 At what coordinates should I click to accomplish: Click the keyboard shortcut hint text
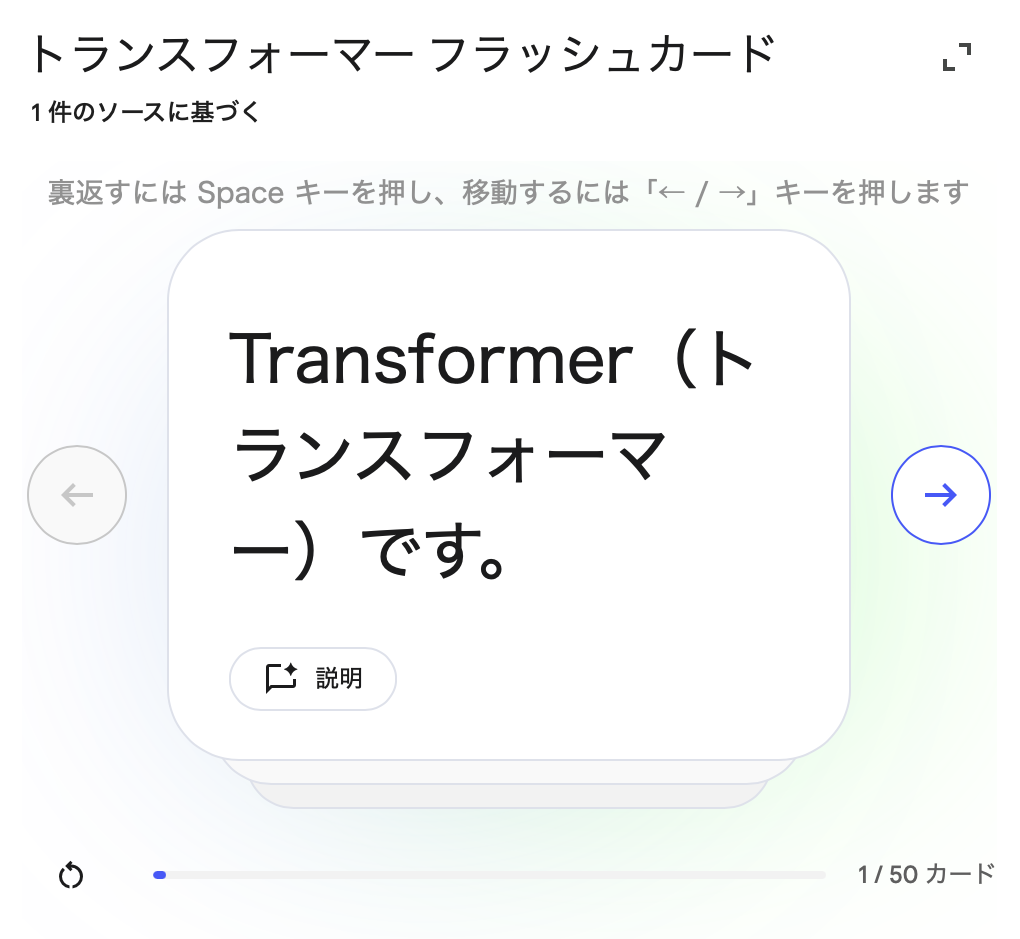[508, 191]
